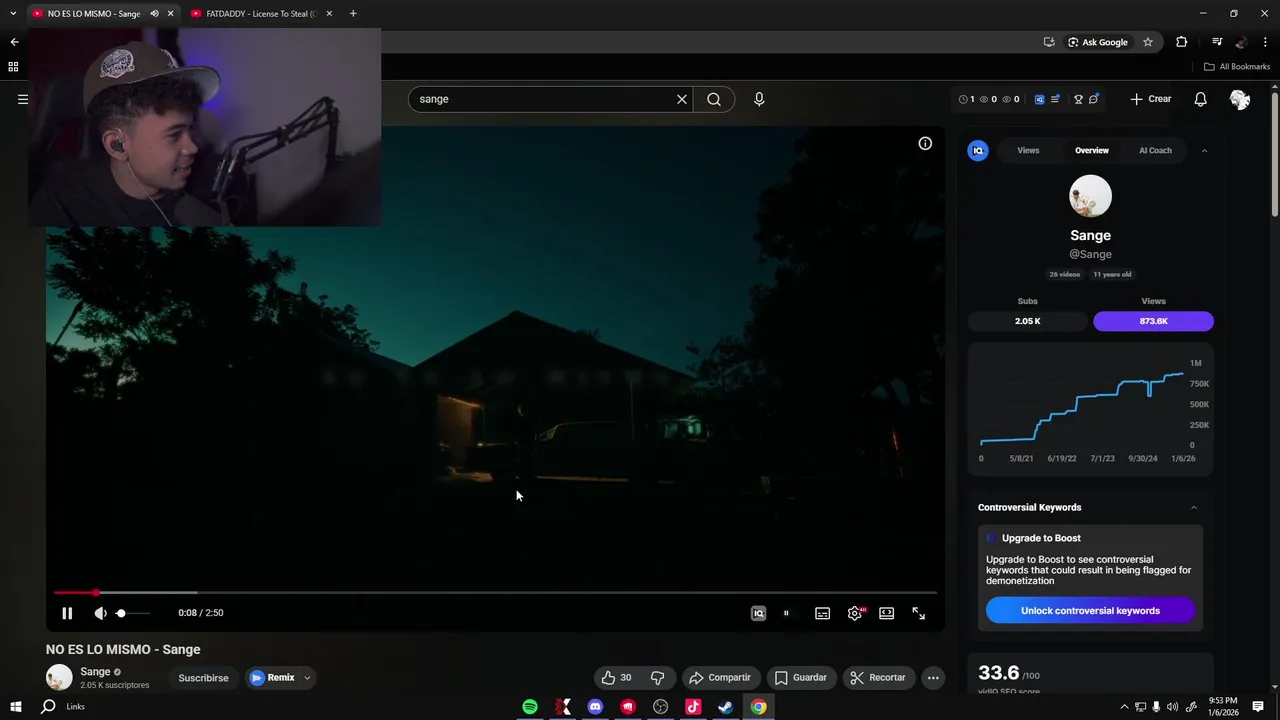This screenshot has width=1280, height=720.
Task: Open the extensions puzzle icon
Action: (1182, 42)
